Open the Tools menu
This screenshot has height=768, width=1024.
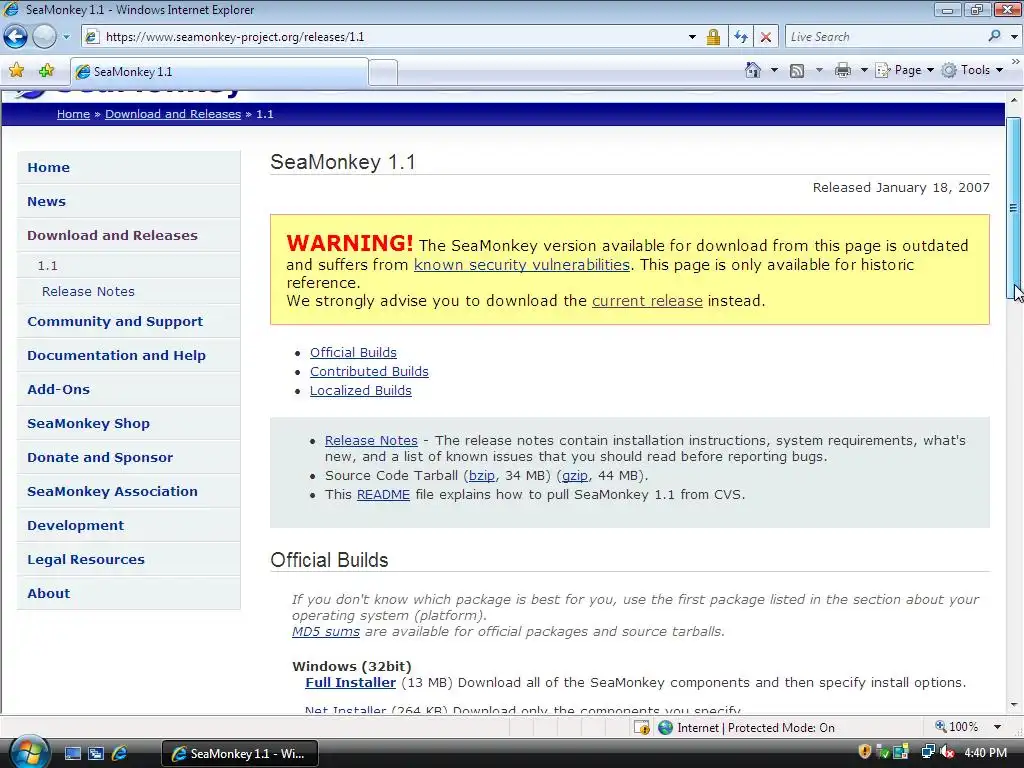coord(972,70)
